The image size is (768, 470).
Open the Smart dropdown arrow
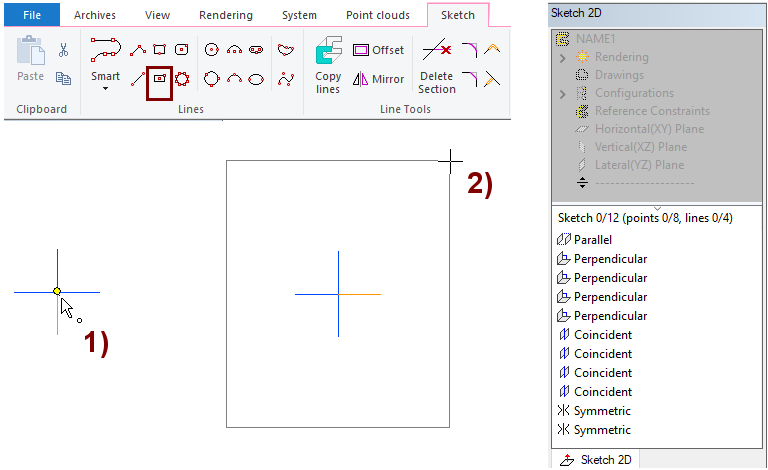(x=105, y=89)
